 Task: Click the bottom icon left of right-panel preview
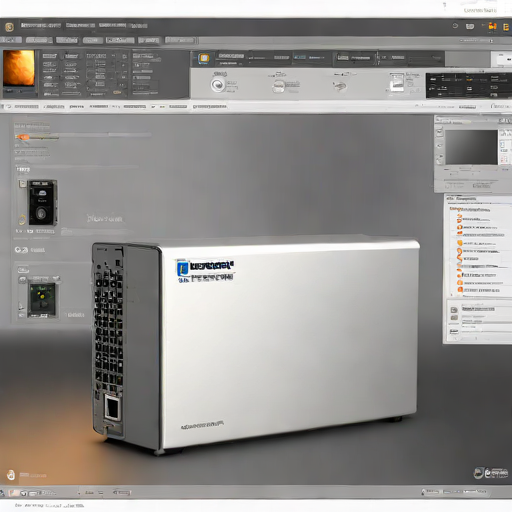[440, 160]
